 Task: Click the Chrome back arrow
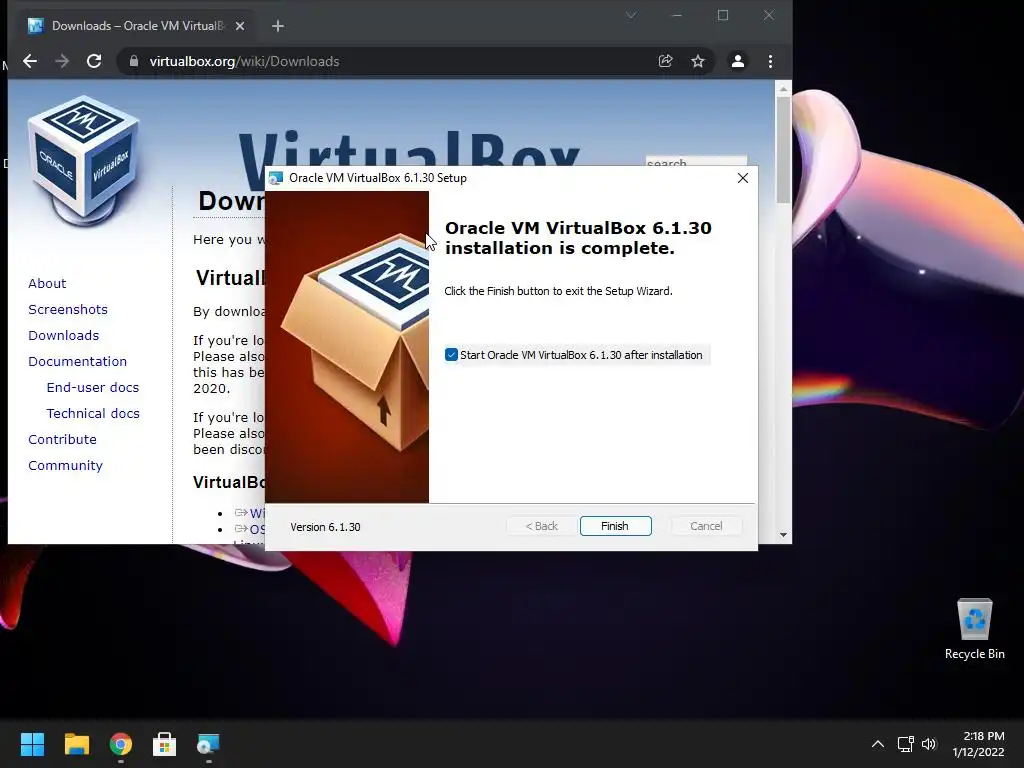tap(30, 61)
